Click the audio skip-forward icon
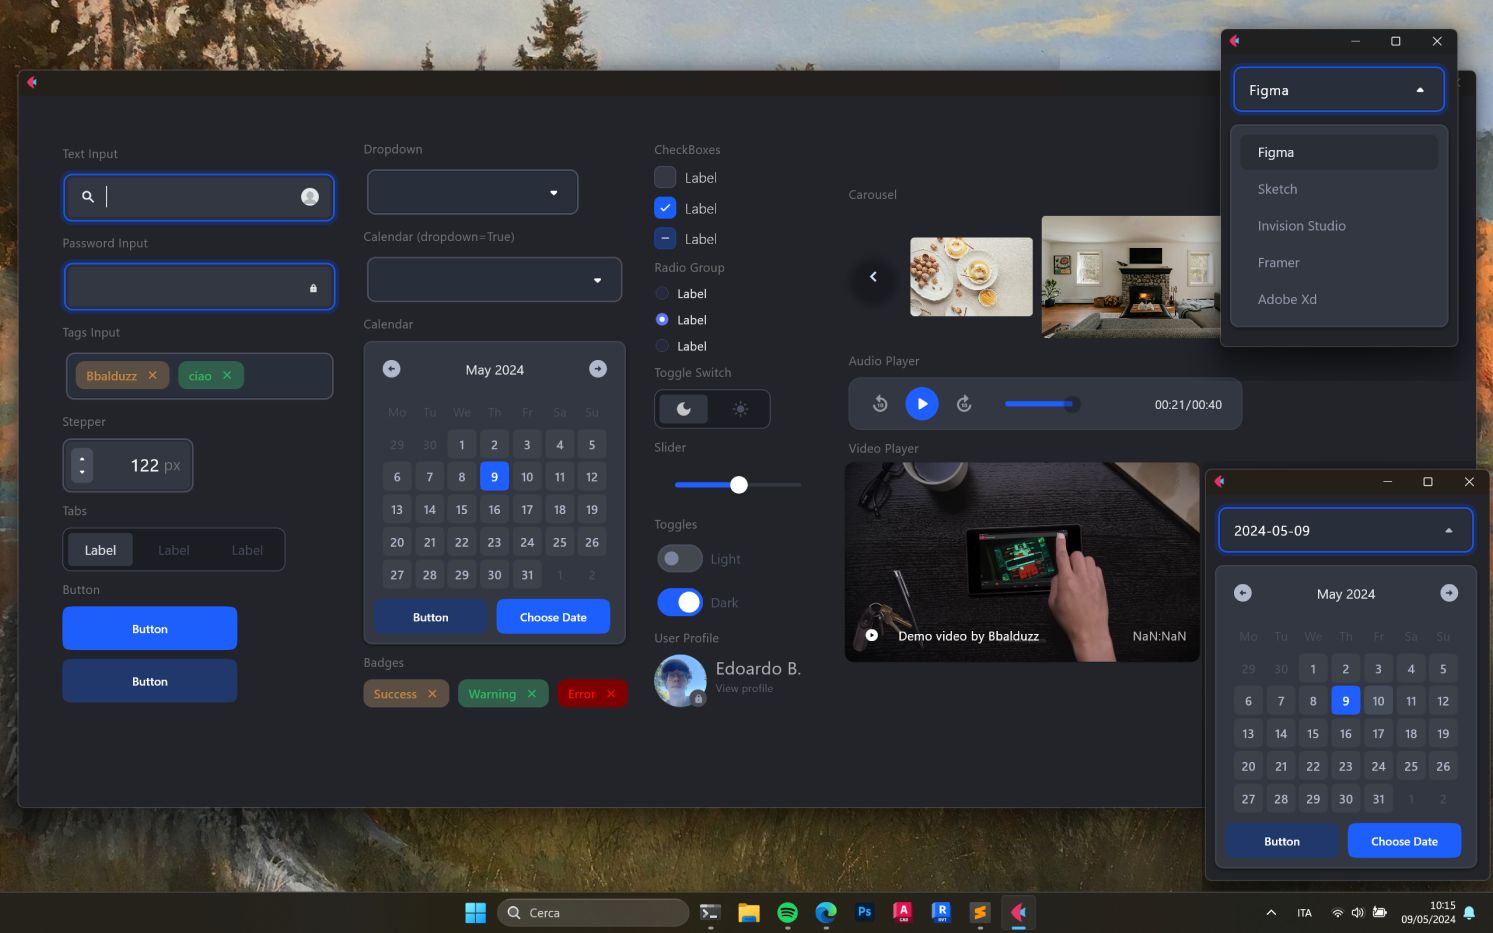The image size is (1493, 933). pyautogui.click(x=964, y=404)
